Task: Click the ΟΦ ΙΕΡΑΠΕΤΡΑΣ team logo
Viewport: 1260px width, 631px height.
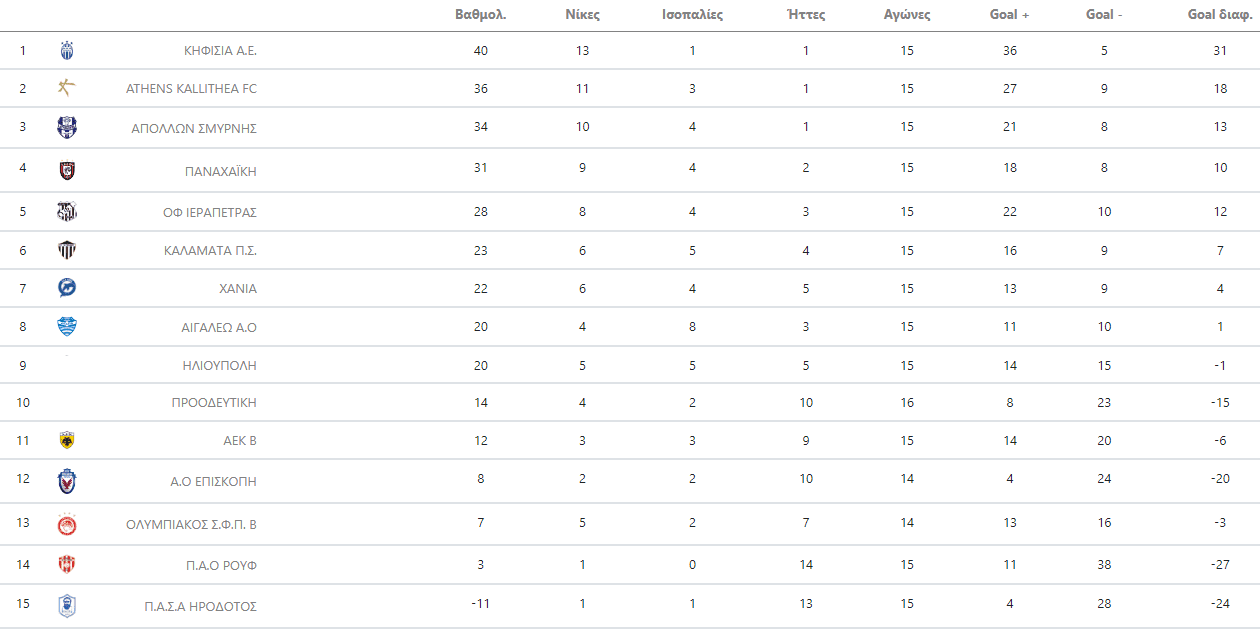Action: 67,212
